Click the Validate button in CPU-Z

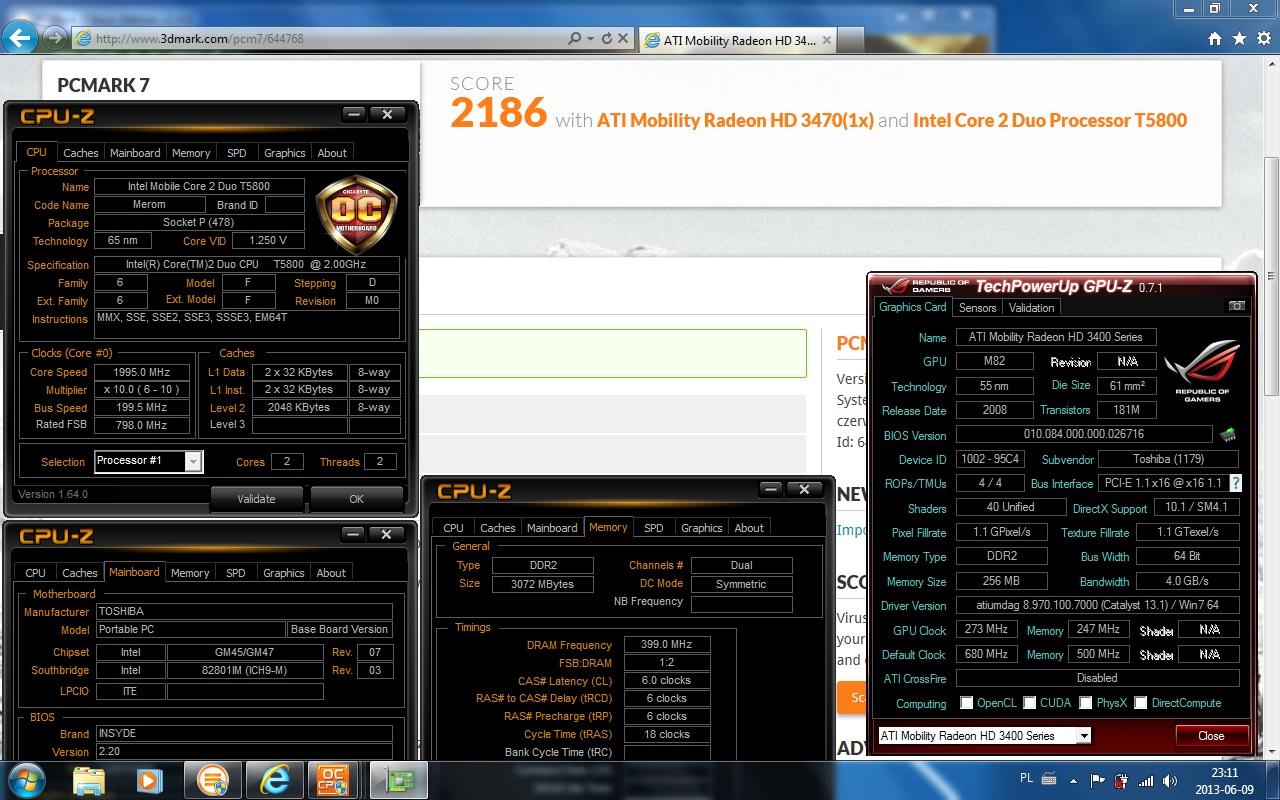click(256, 498)
